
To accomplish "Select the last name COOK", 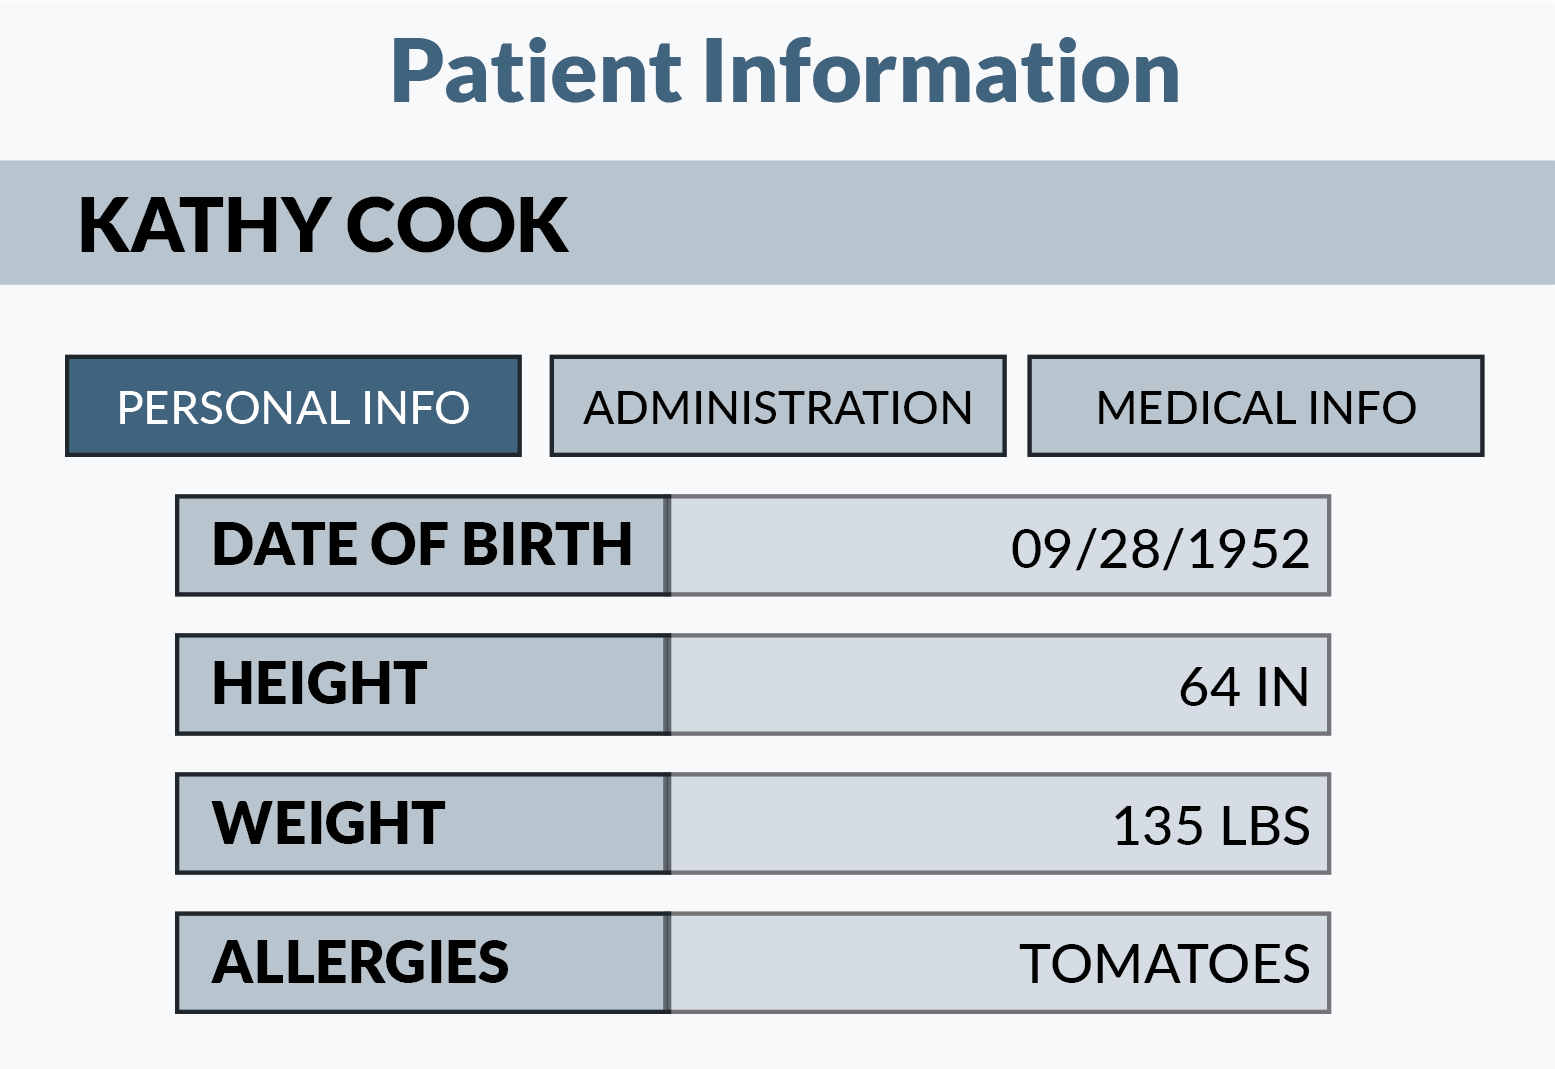I will (x=457, y=225).
